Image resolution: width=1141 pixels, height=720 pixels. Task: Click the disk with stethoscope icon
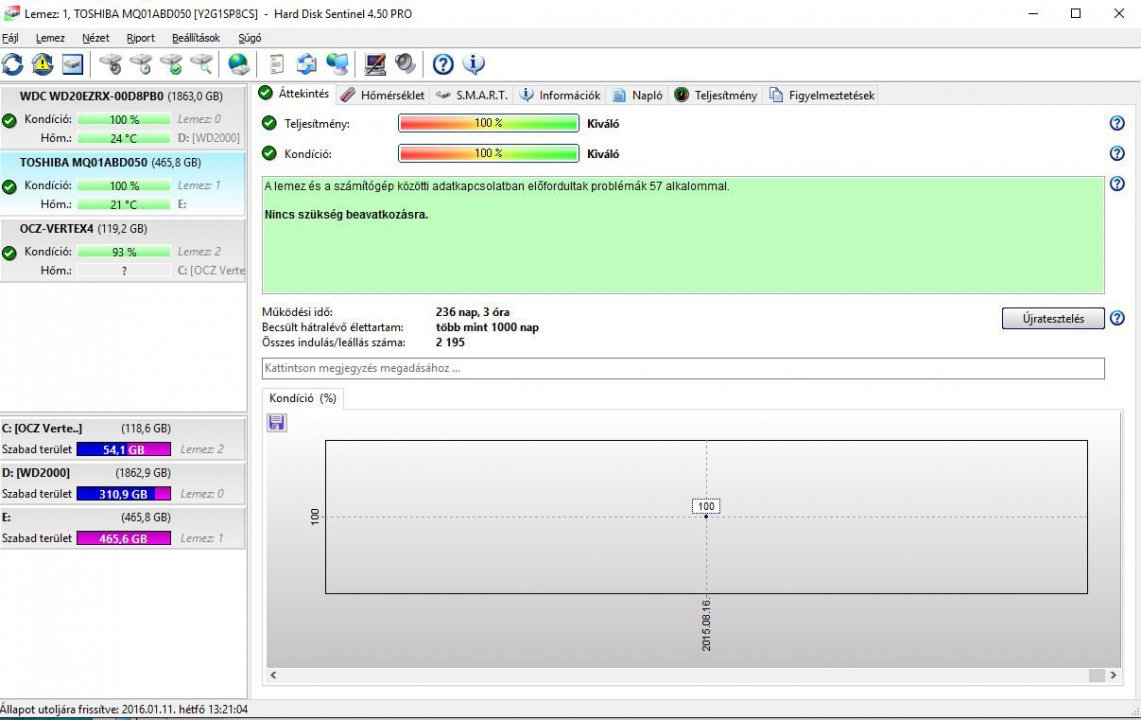111,65
